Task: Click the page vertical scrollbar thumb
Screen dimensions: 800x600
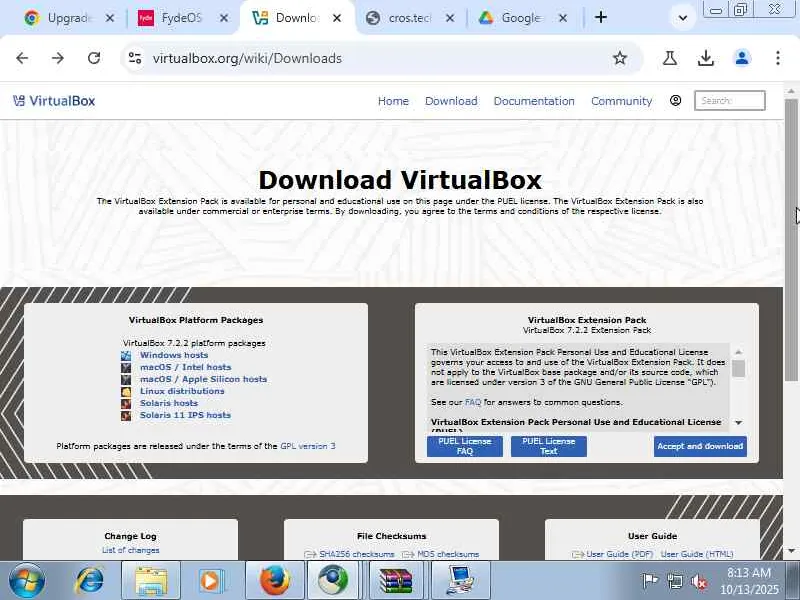Action: tap(791, 240)
